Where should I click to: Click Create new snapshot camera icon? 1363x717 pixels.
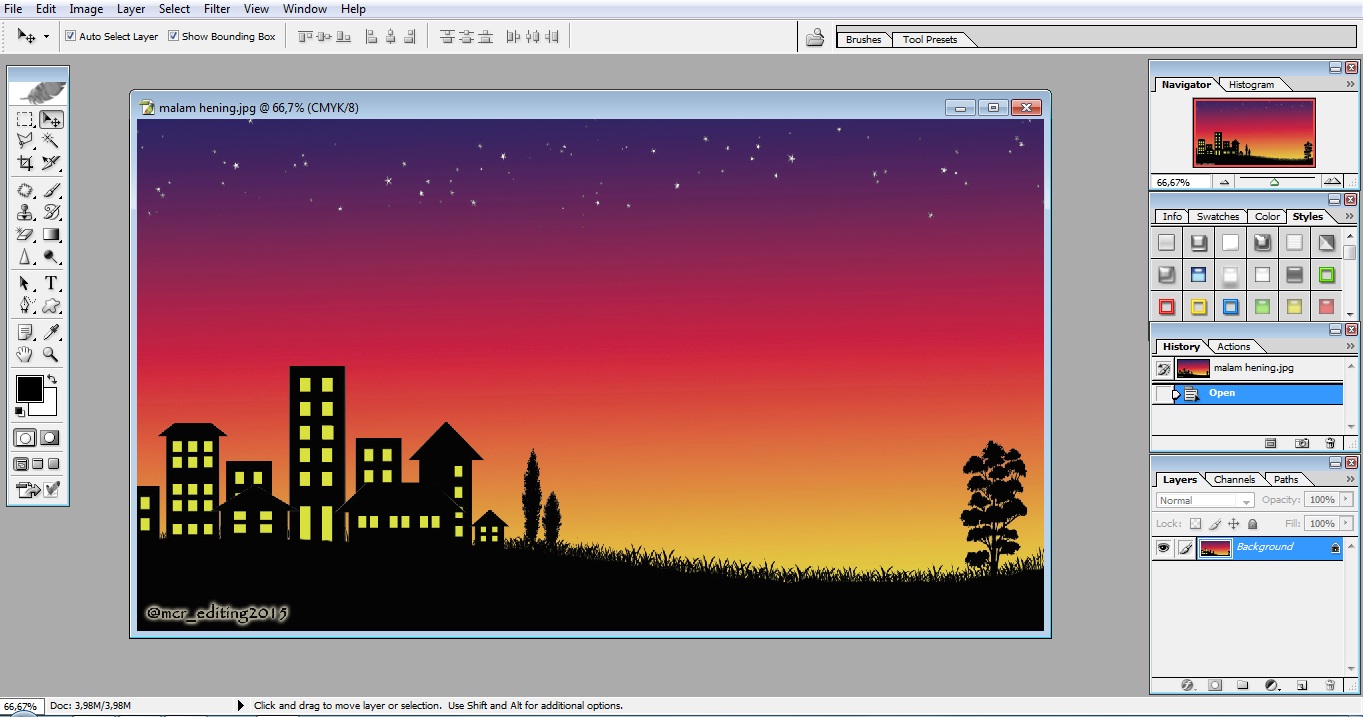[1302, 442]
